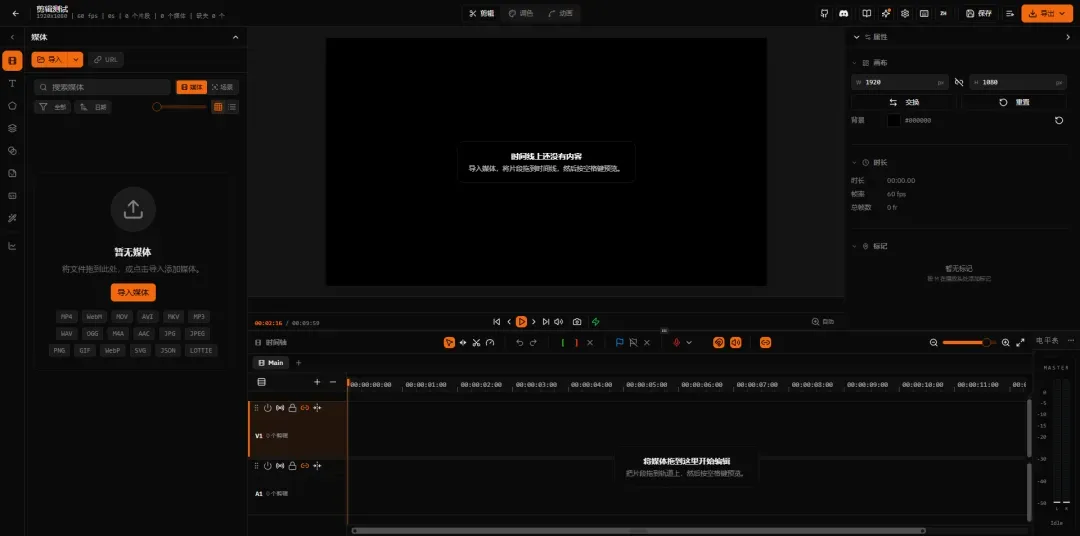This screenshot has height=536, width=1080.
Task: Toggle the aspect ratio link between W and H
Action: click(x=959, y=82)
